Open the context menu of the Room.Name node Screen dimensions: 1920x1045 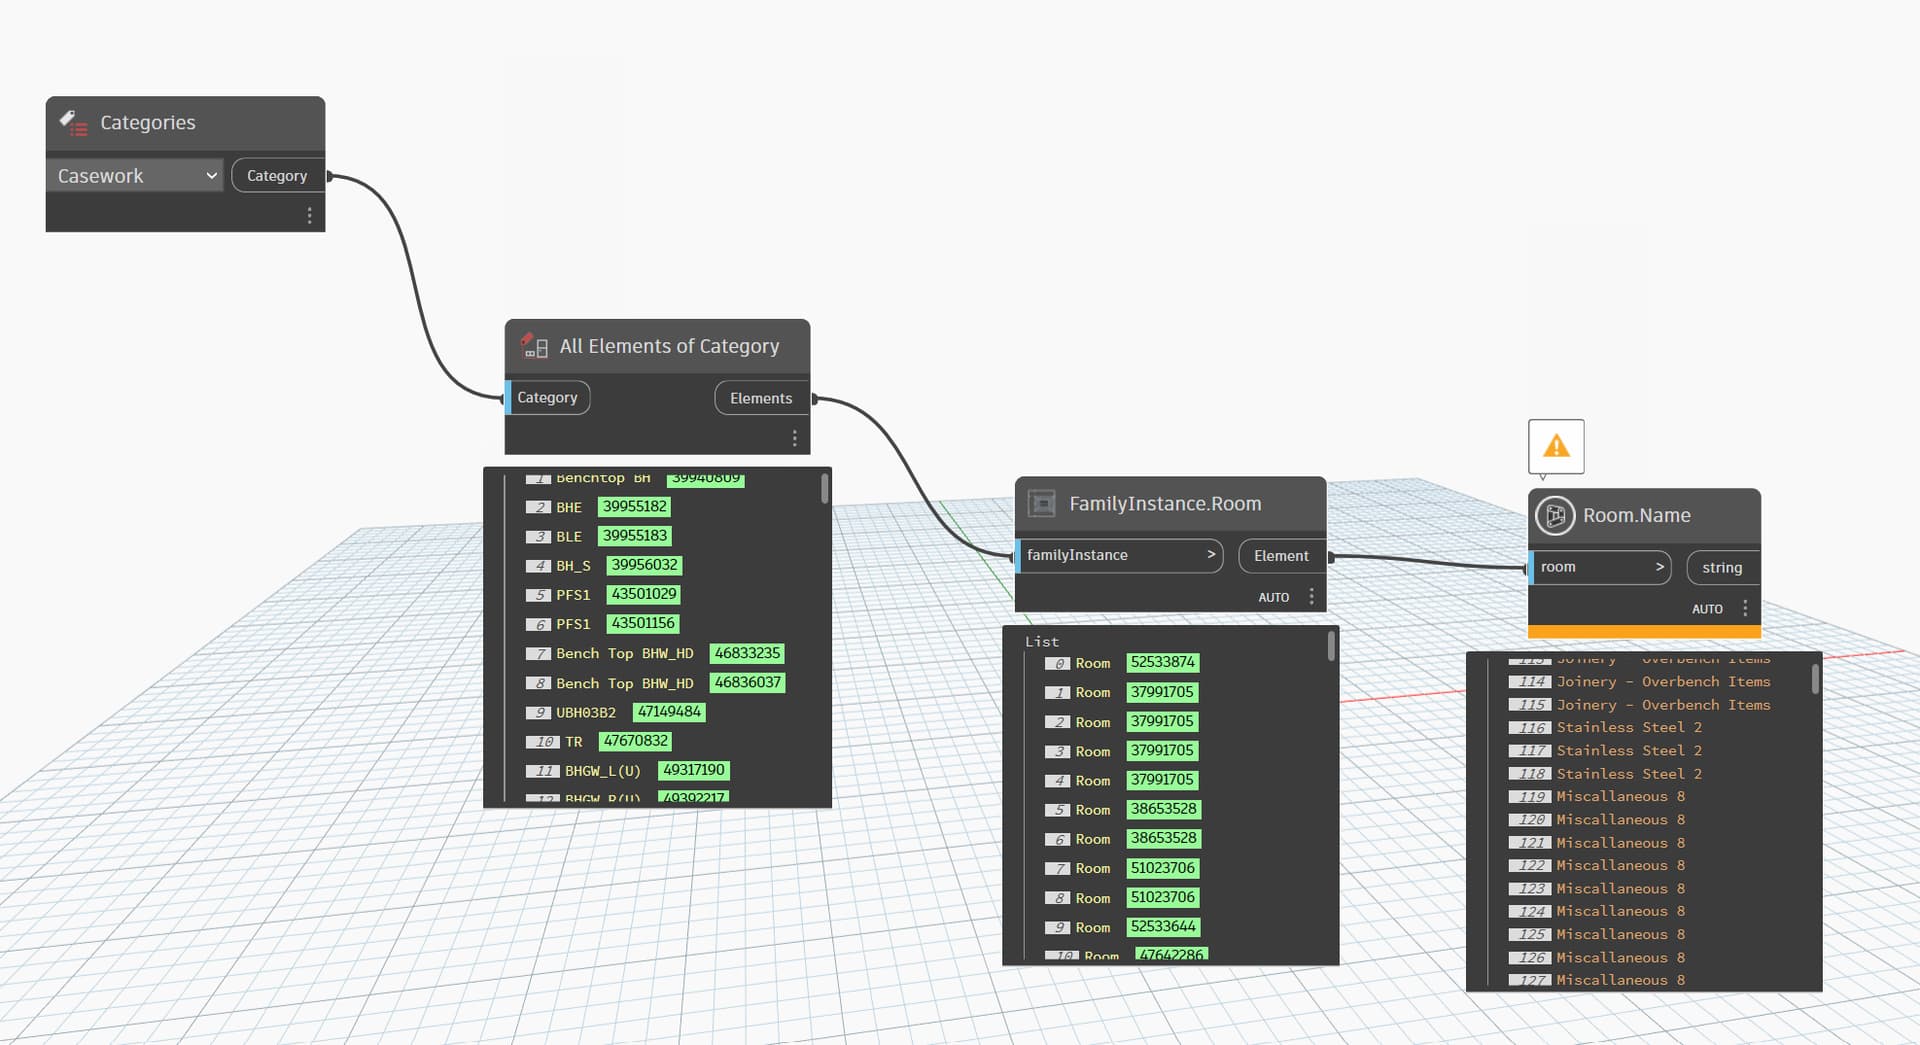click(x=1746, y=608)
